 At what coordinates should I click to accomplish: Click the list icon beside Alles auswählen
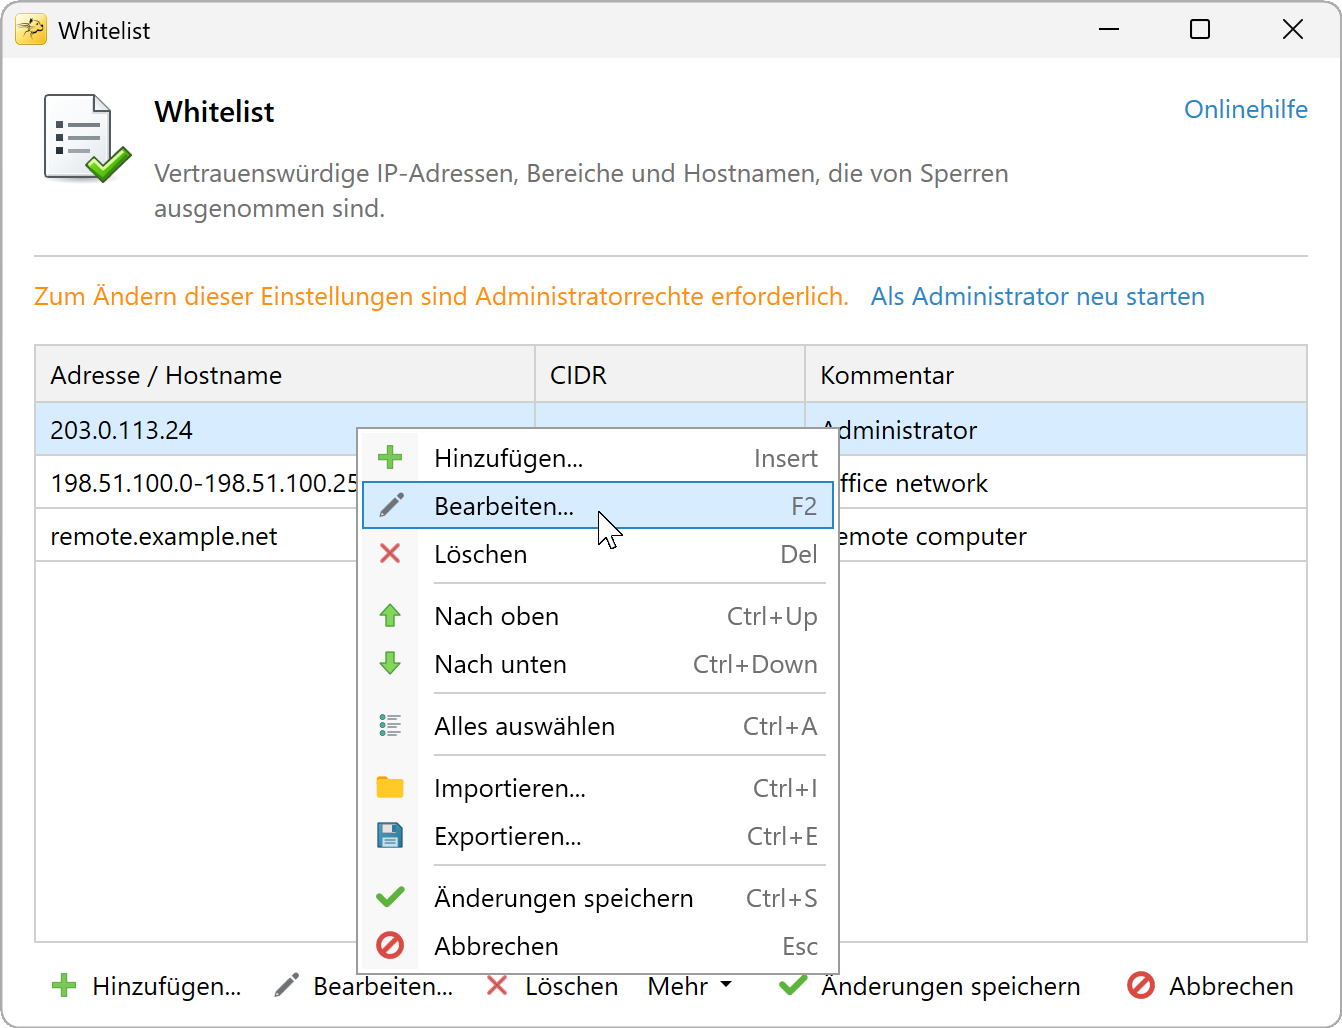390,726
